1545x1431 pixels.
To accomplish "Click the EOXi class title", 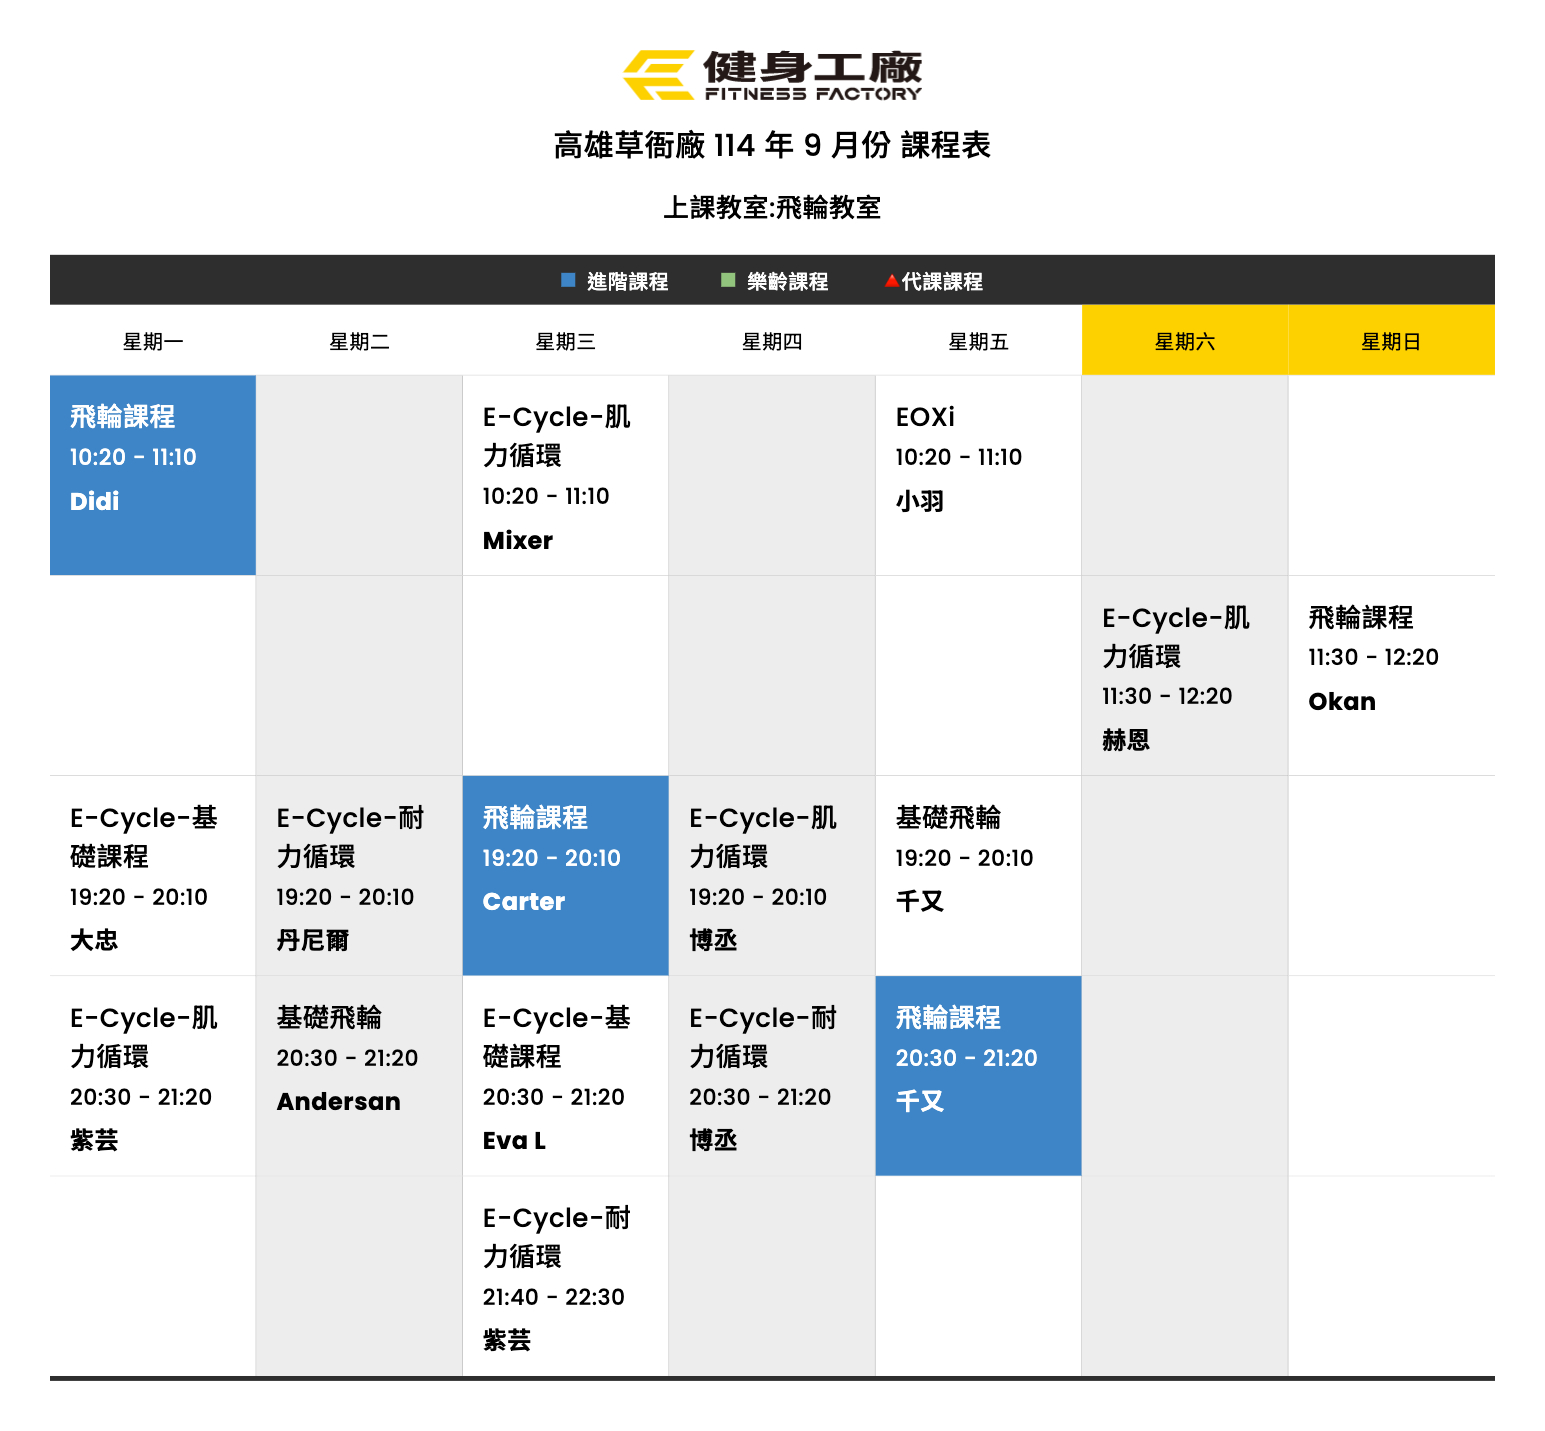I will point(925,417).
